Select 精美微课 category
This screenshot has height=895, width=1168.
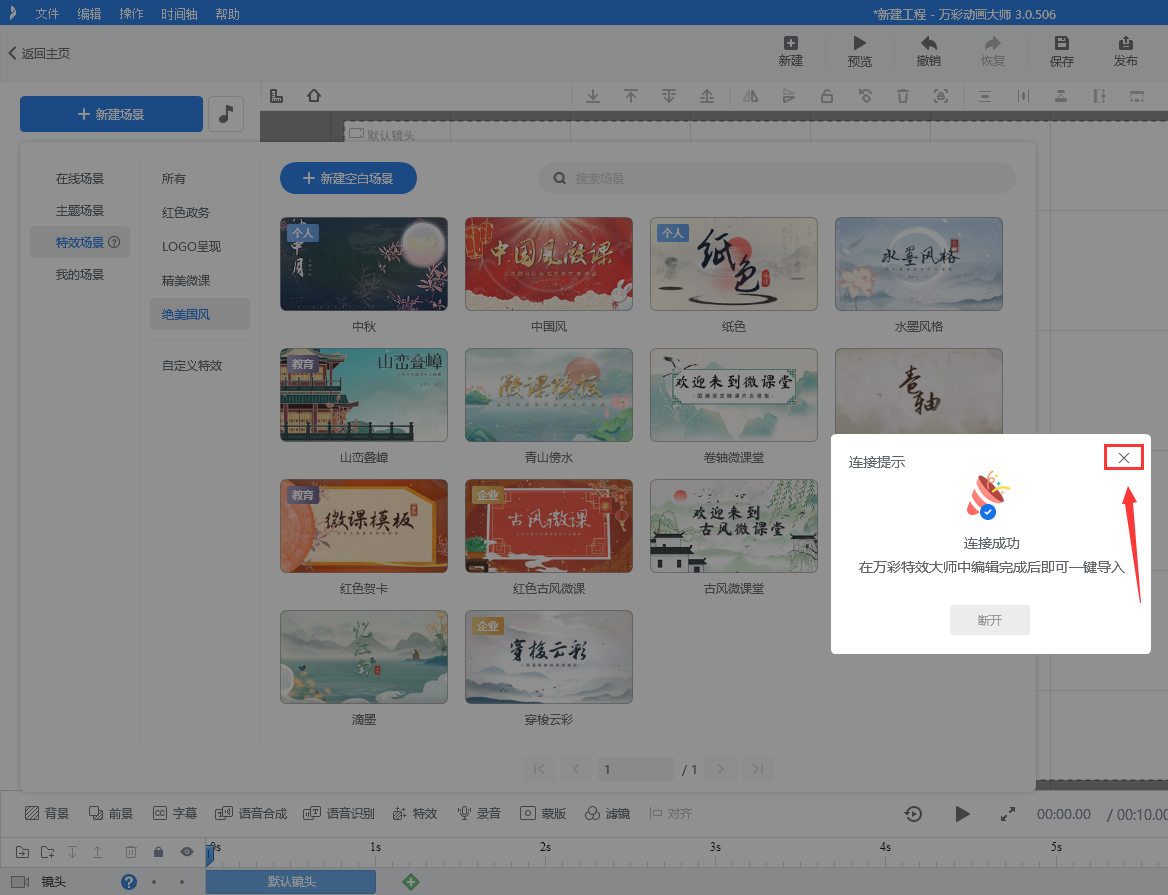point(185,280)
